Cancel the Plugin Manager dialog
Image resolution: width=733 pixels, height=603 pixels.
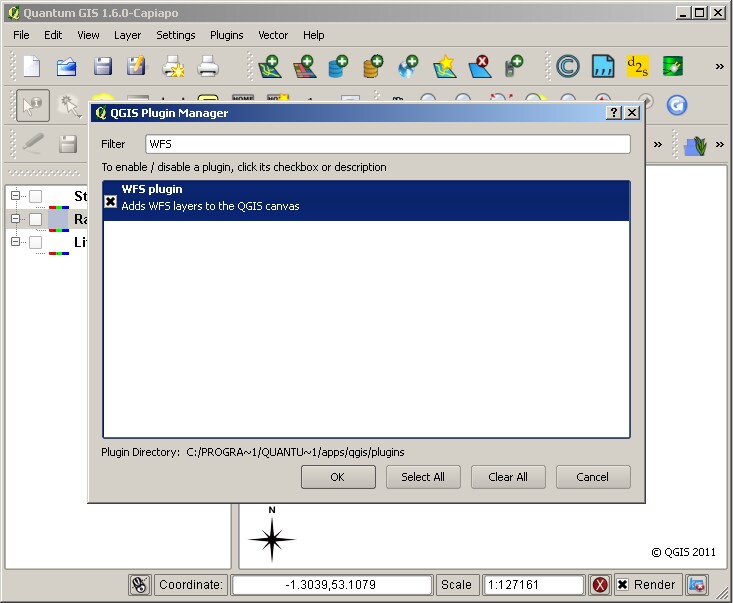click(593, 477)
